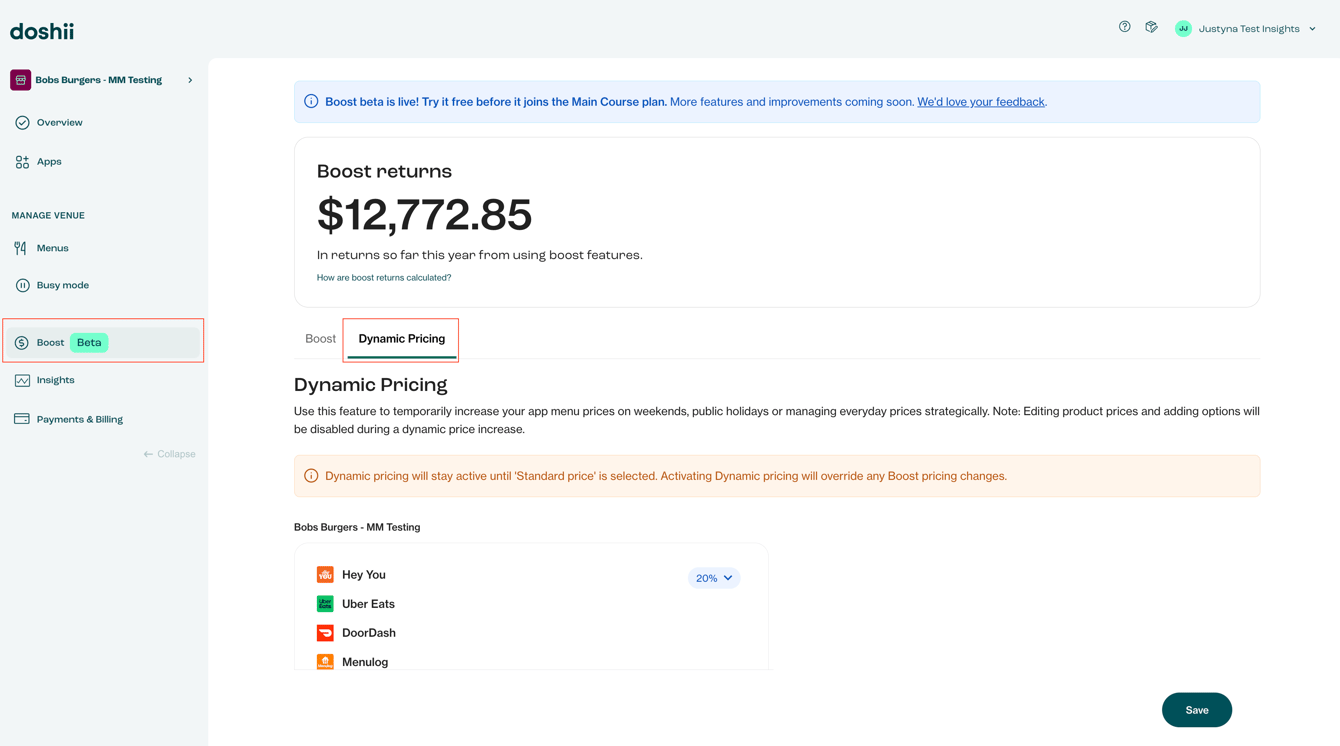Click the Menulog app logo
The image size is (1340, 746).
point(325,662)
